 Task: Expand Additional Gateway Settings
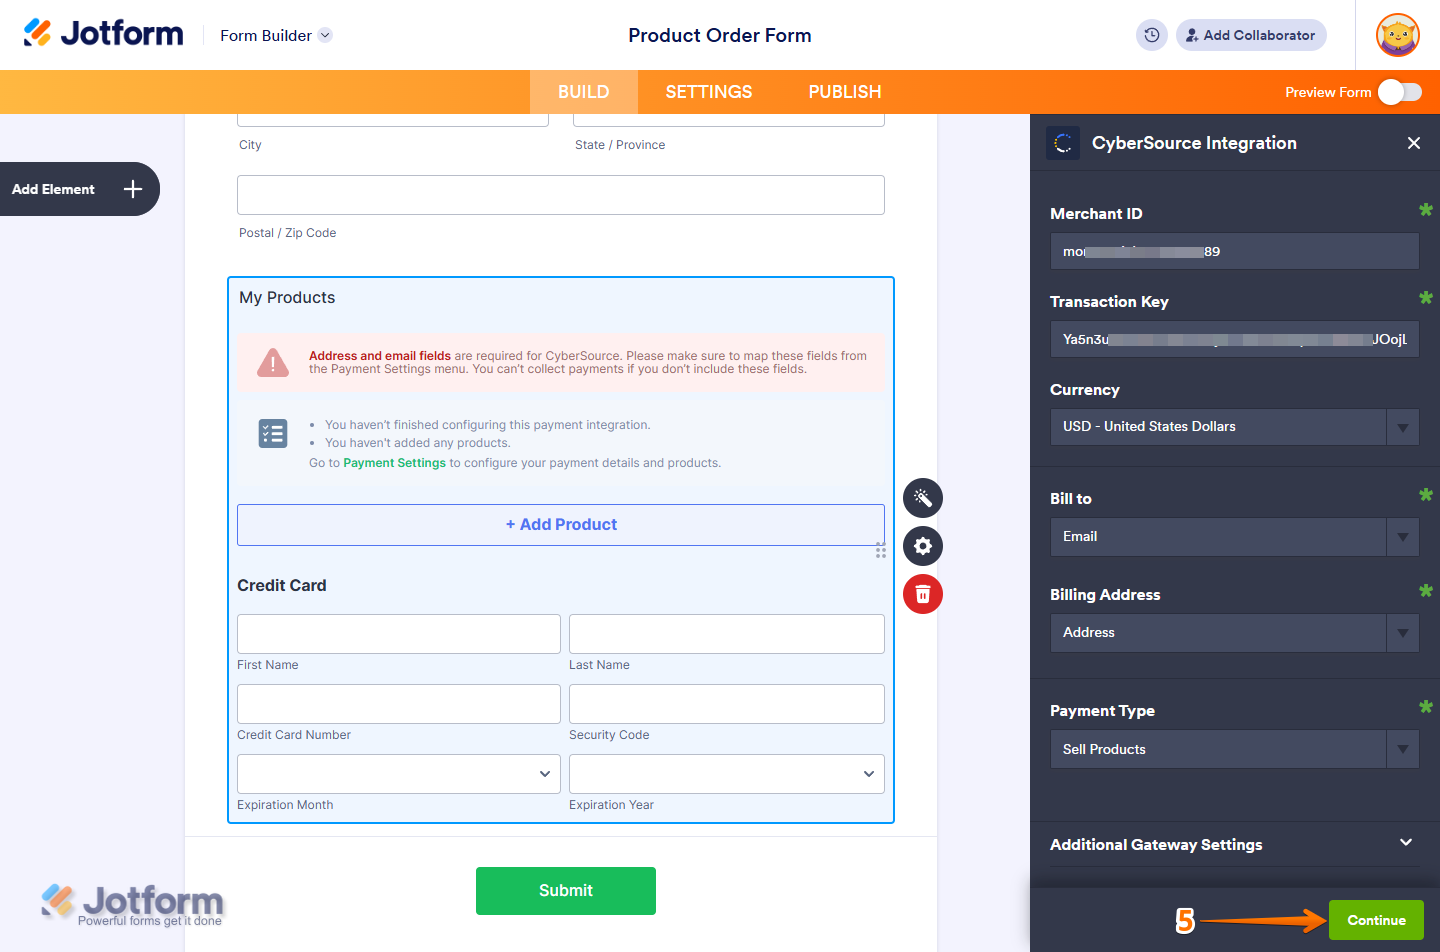coord(1234,844)
